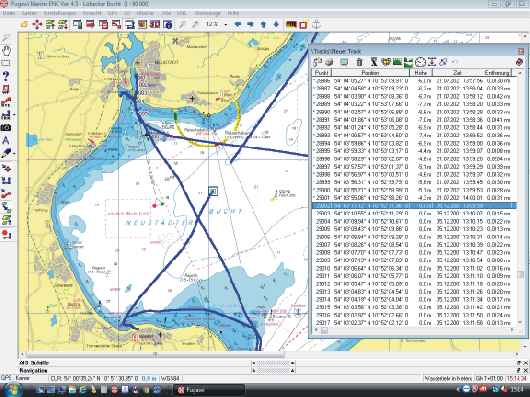The height and width of the screenshot is (397, 530).
Task: Click the yellow-green grid icon in track panel toolbar
Action: tap(386, 62)
